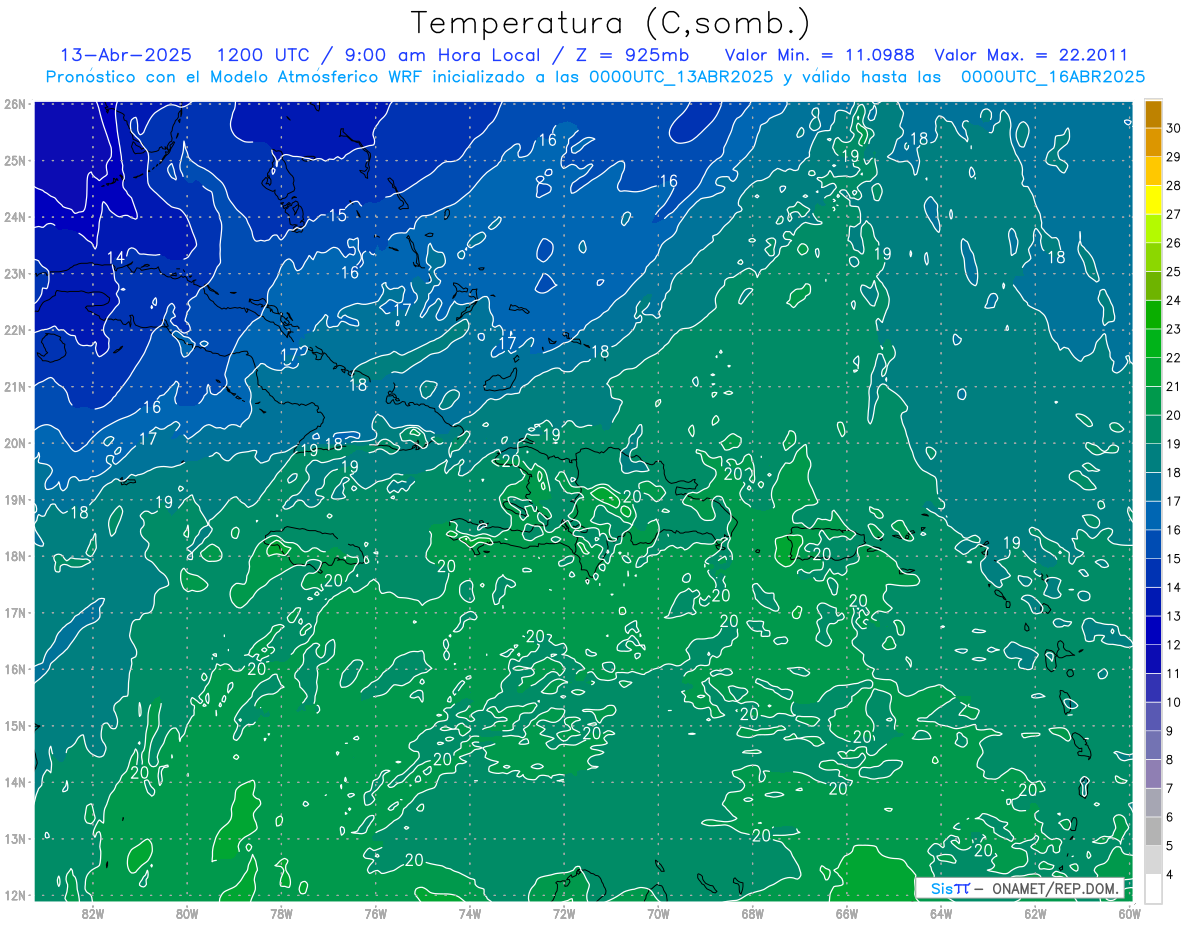Click legend value '13' on color scale
The image size is (1200, 927).
pyautogui.click(x=1174, y=616)
